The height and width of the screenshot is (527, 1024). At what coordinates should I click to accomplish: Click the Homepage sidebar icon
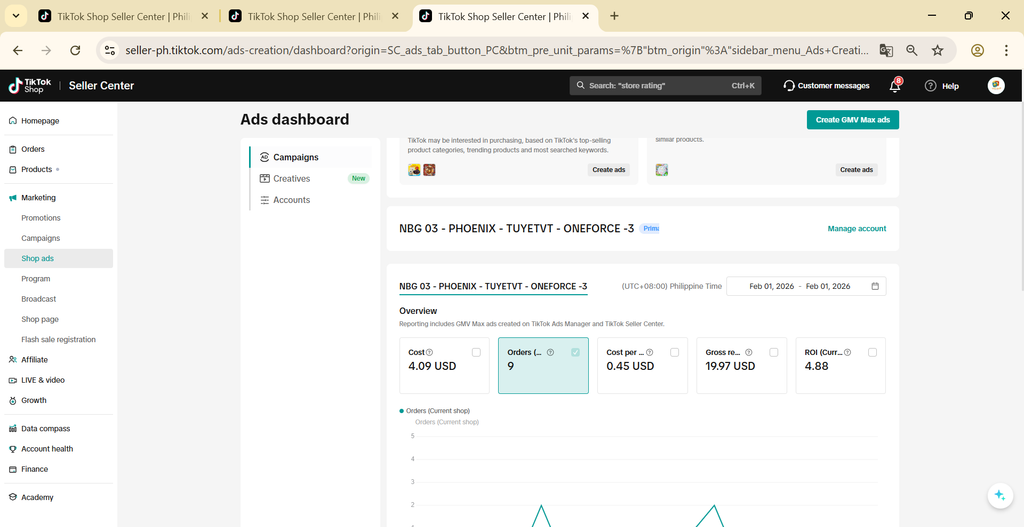[x=13, y=121]
